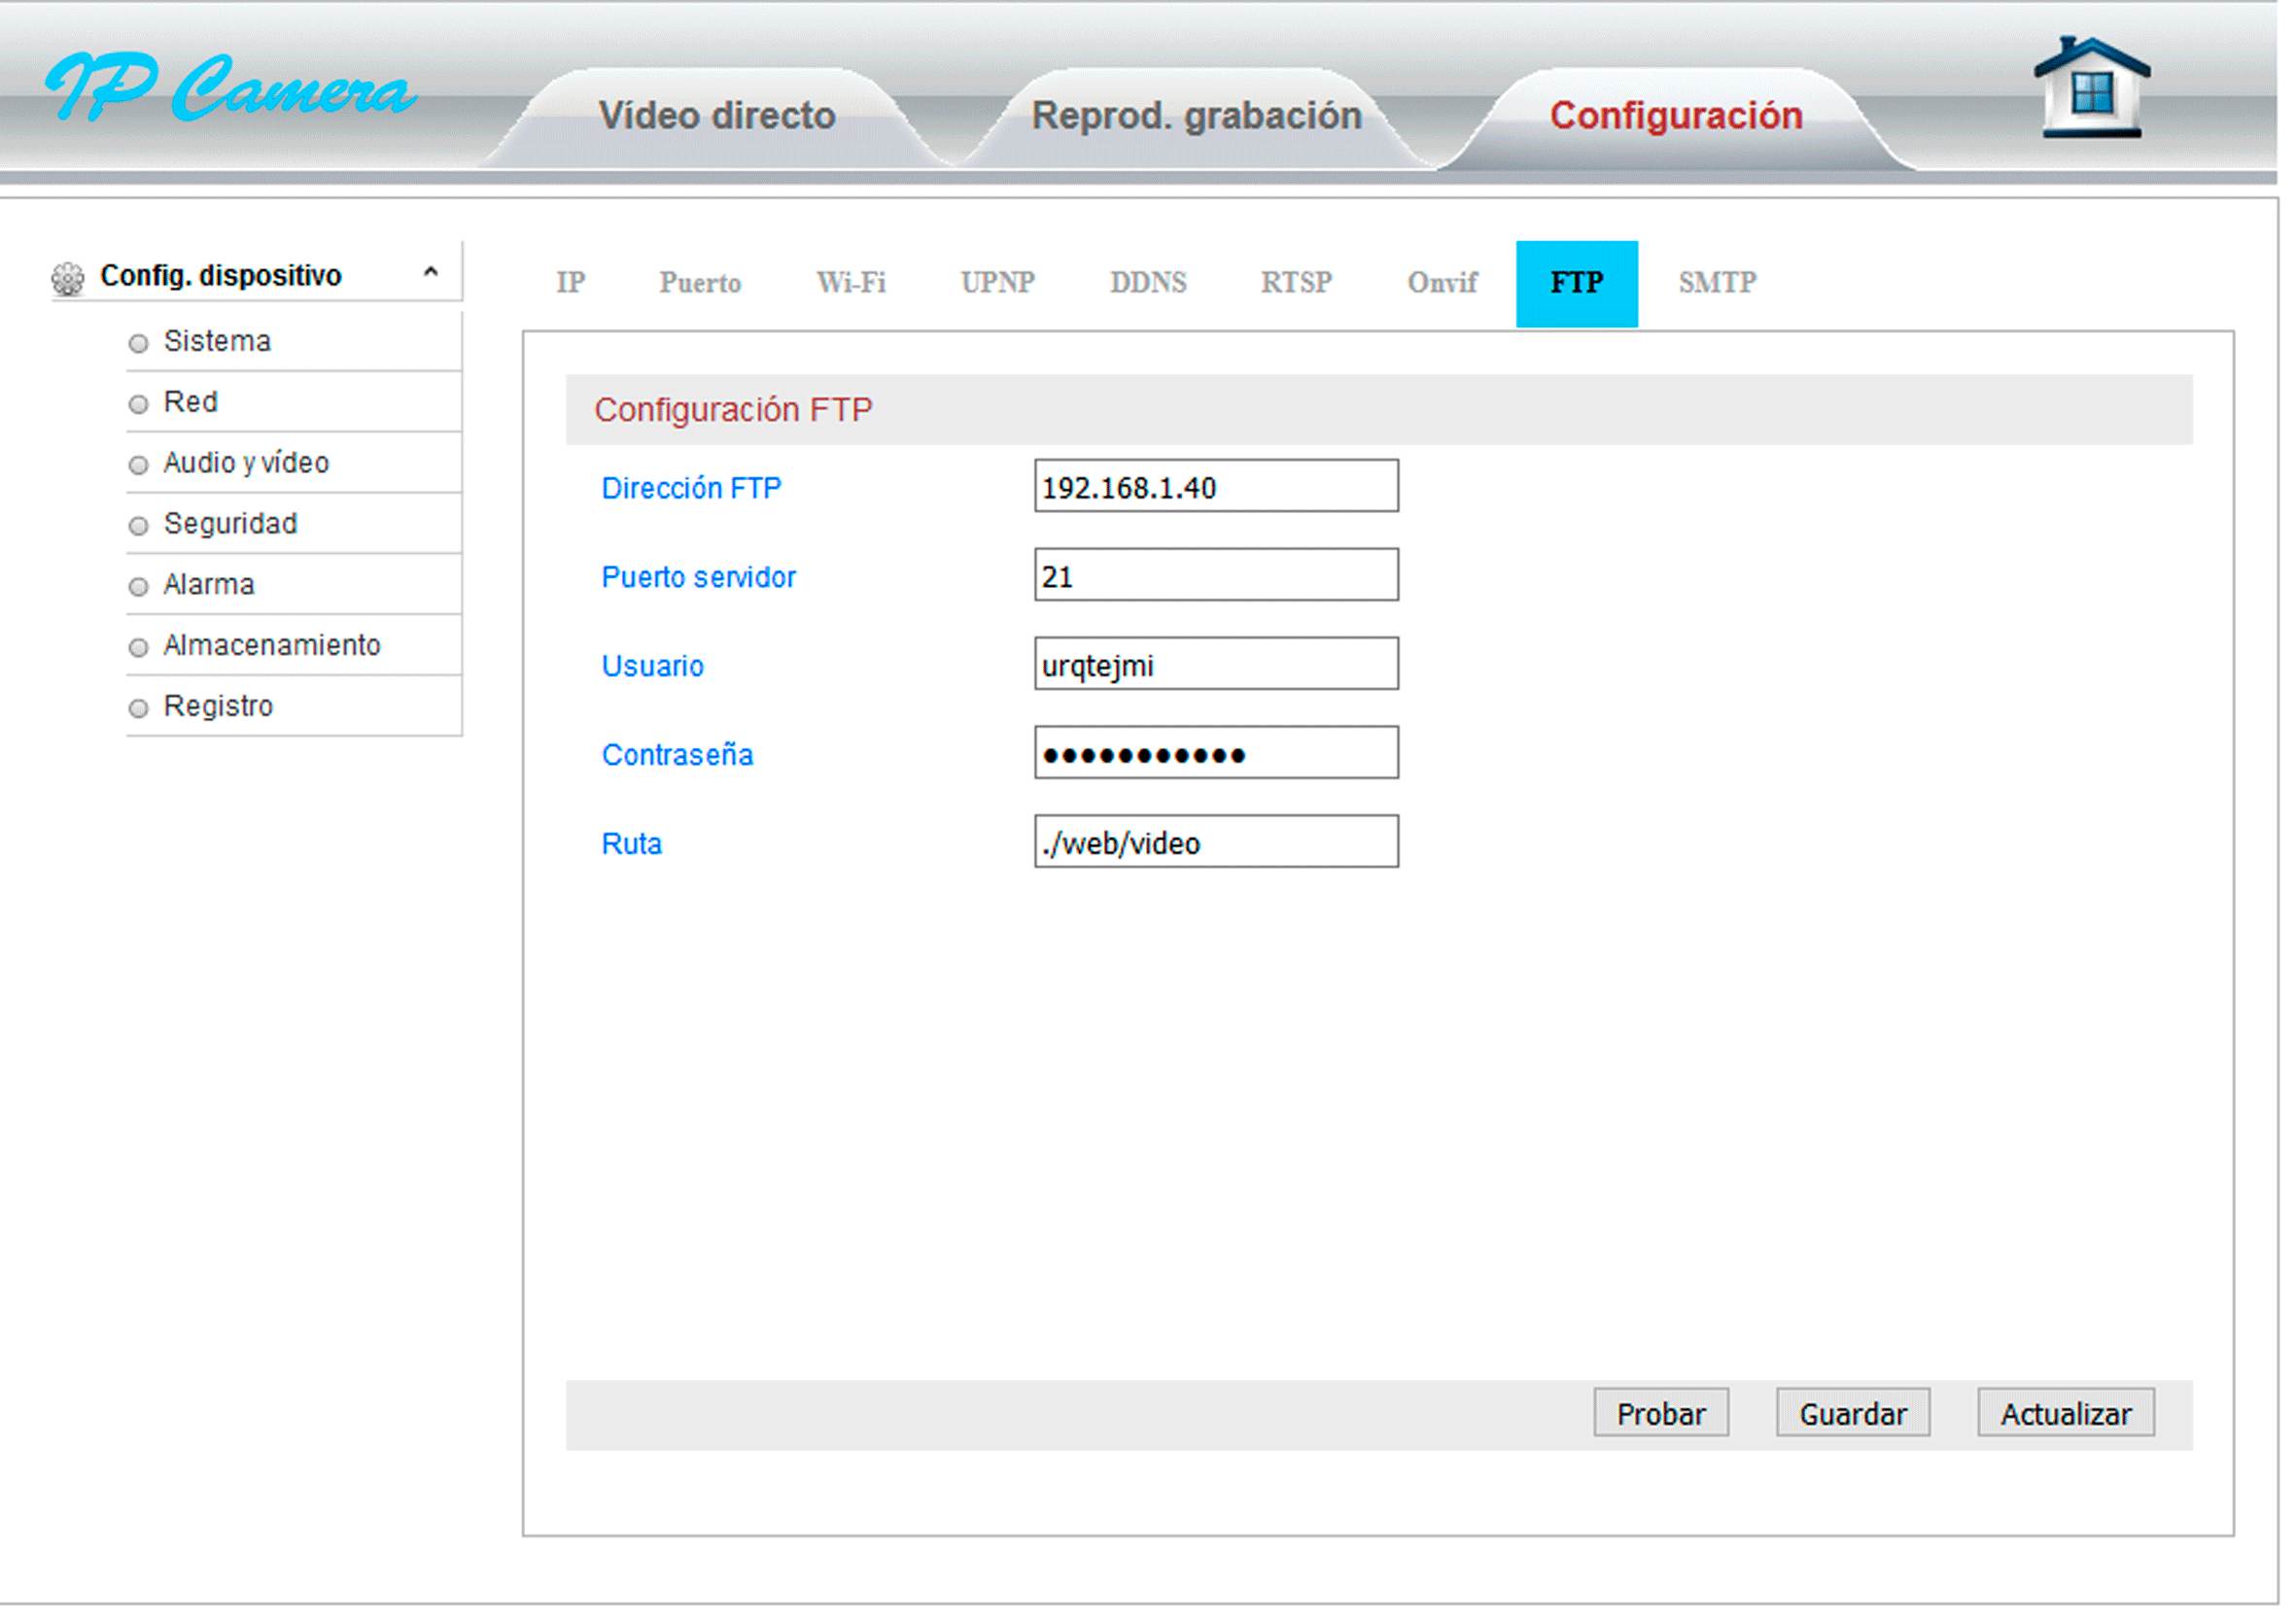Open the DDNS network tab
The image size is (2296, 1619).
1147,283
